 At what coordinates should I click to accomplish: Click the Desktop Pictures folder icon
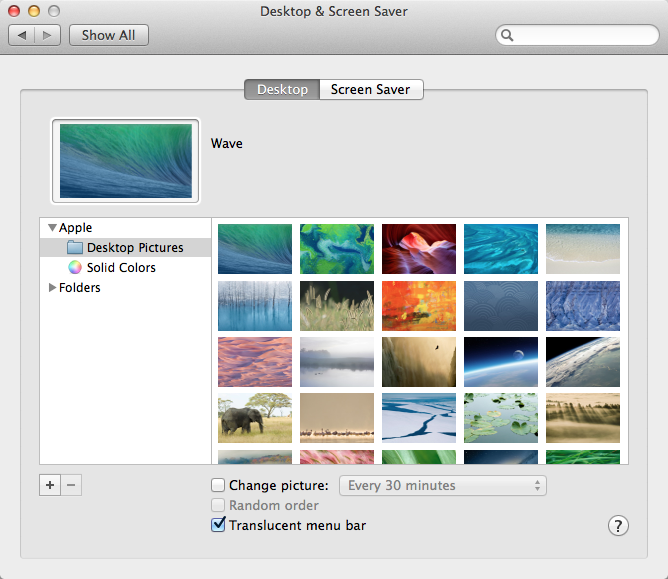click(x=75, y=247)
